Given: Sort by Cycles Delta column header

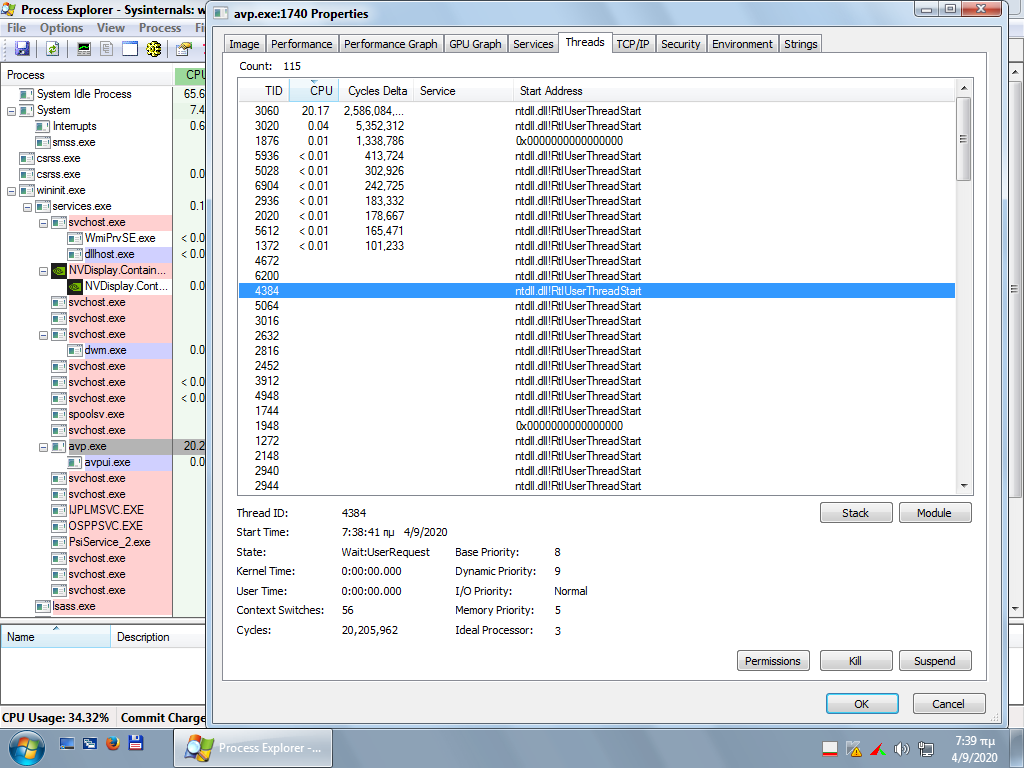Looking at the screenshot, I should [376, 91].
